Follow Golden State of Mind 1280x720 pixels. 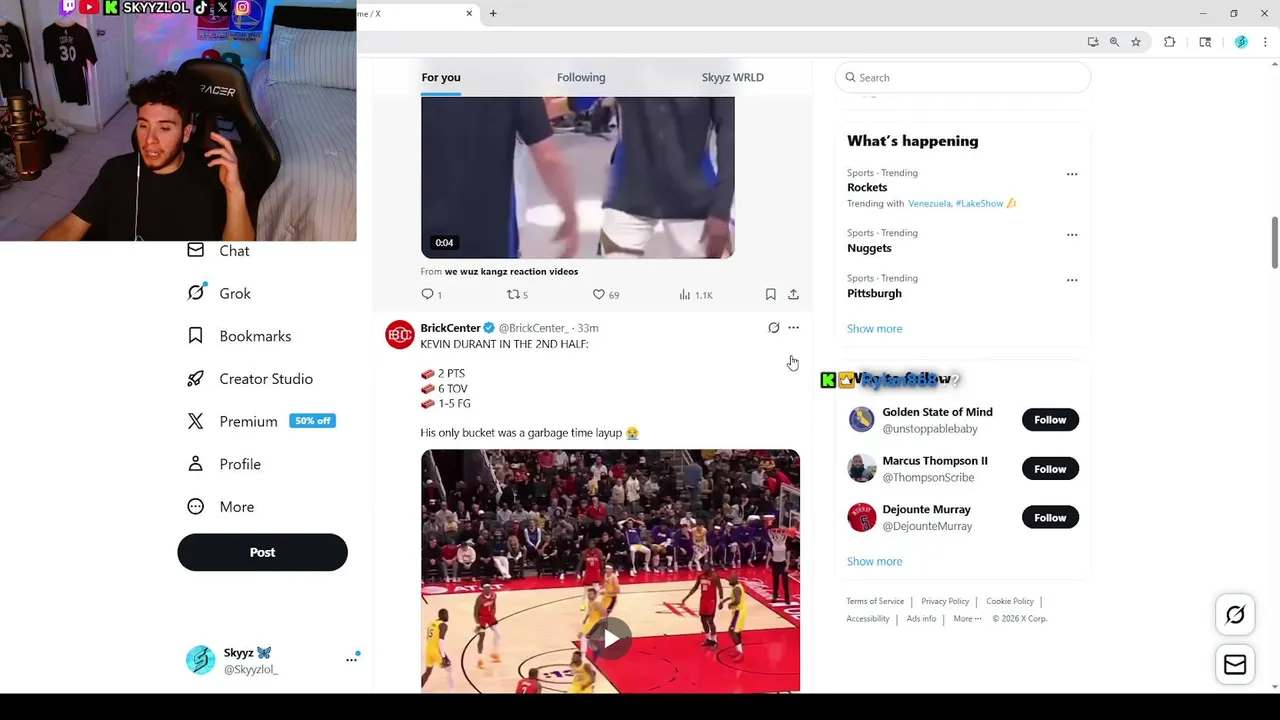point(1050,420)
